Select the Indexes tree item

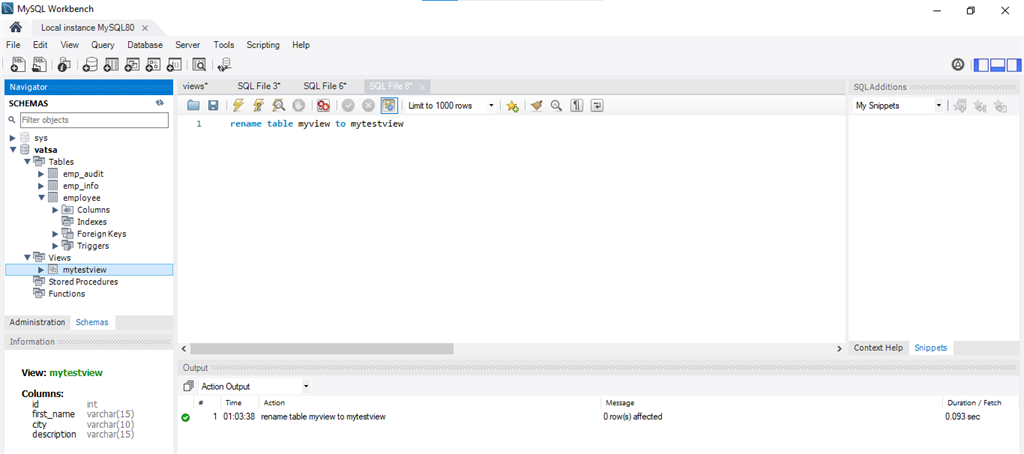click(x=91, y=222)
